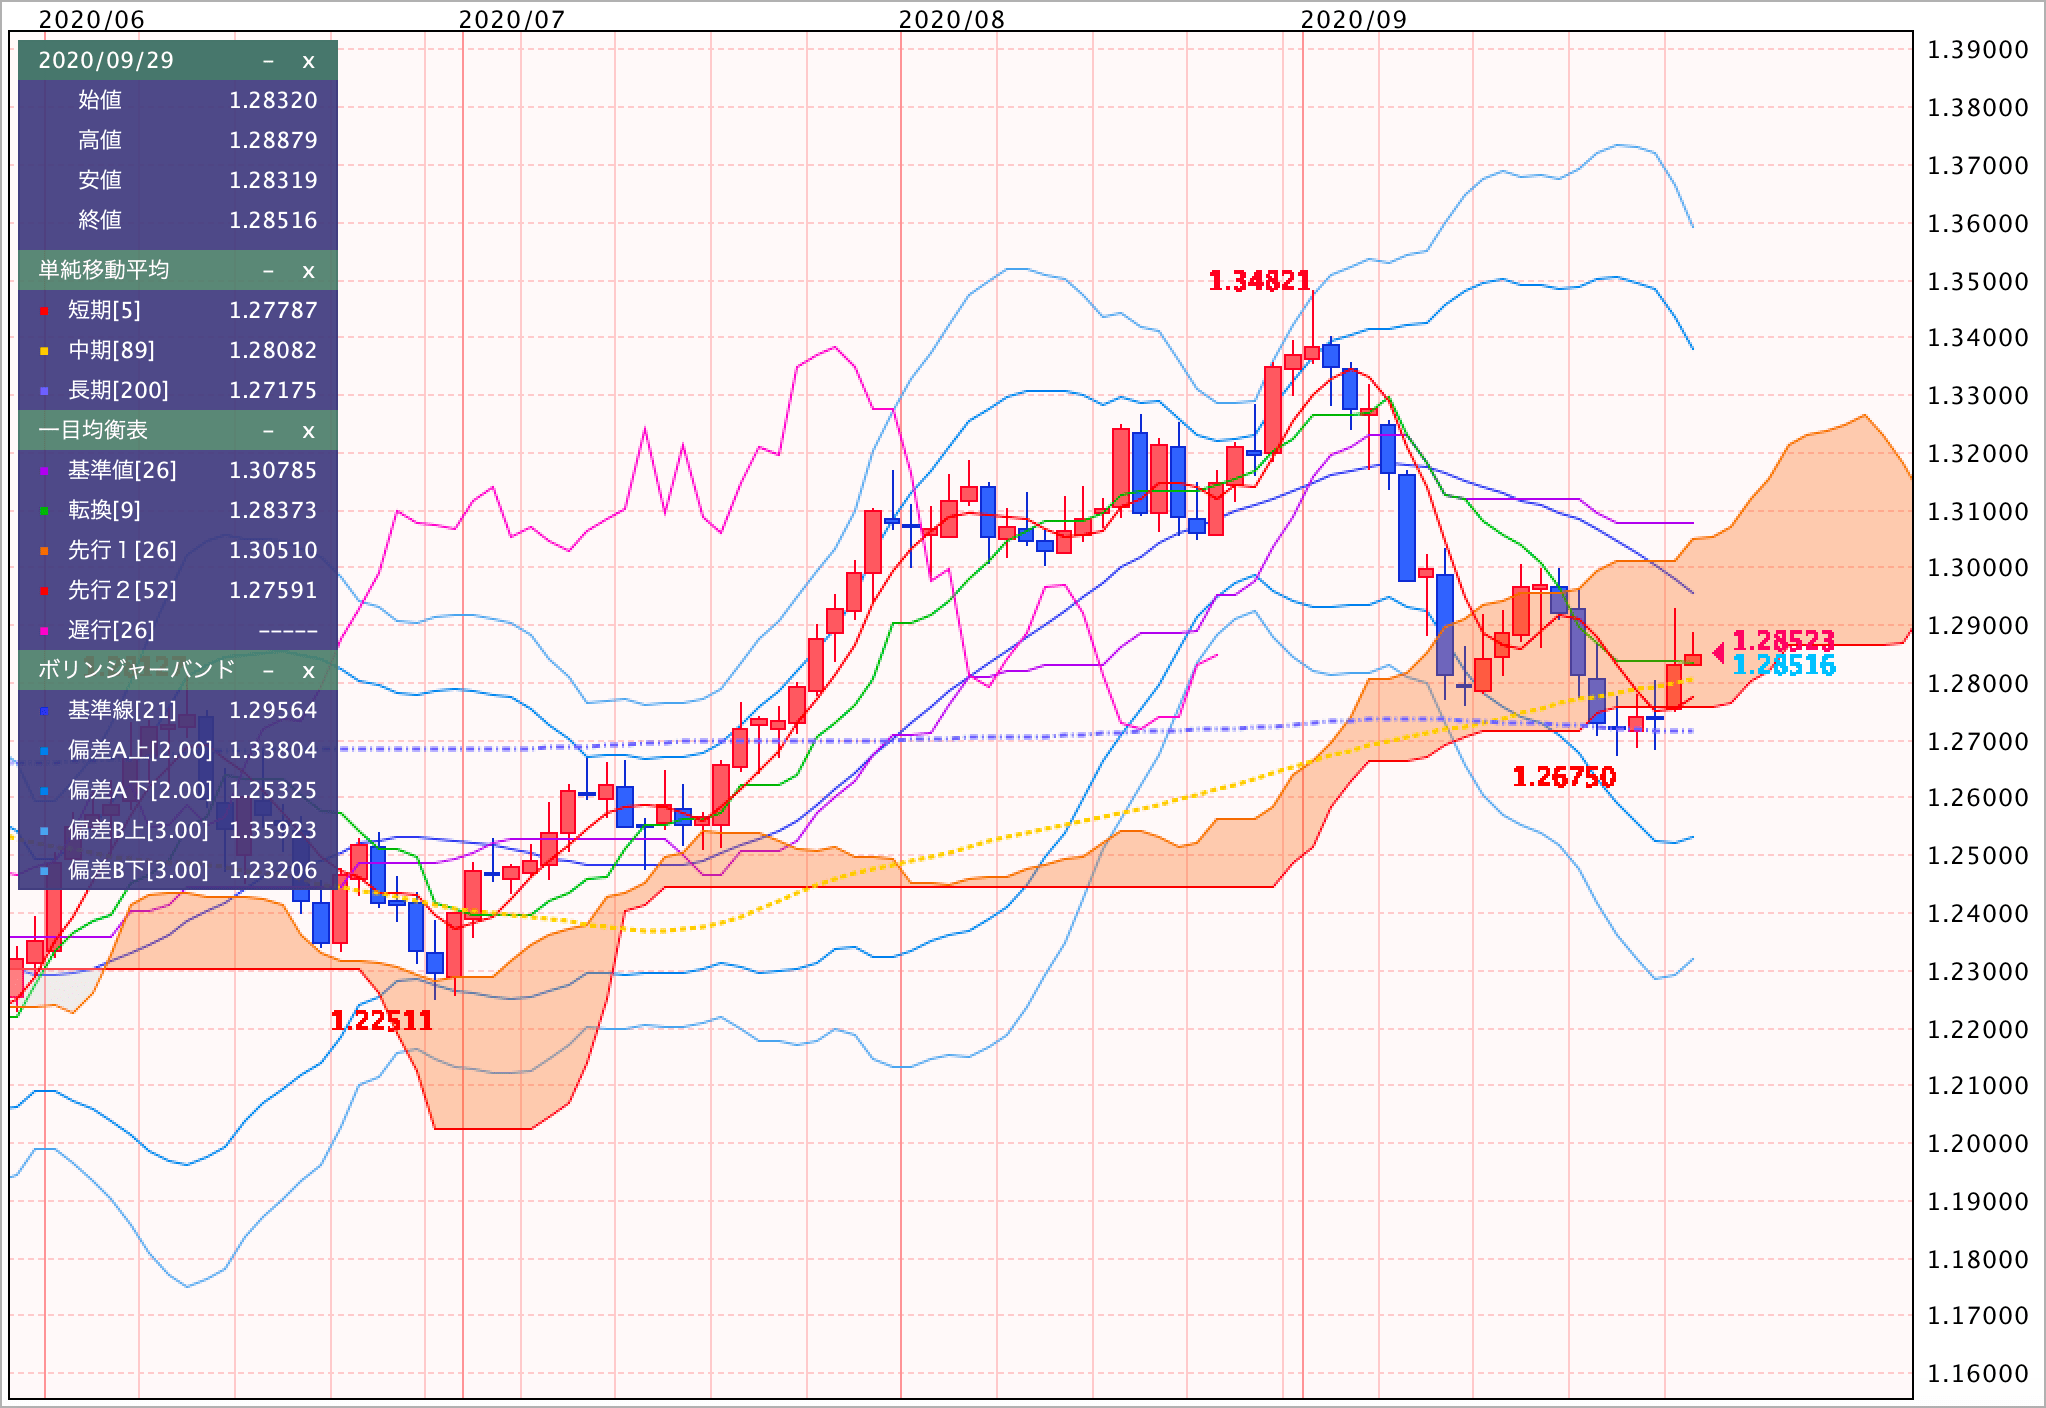Collapse the 一目均衡表 panel
The width and height of the screenshot is (2046, 1408).
[x=268, y=431]
